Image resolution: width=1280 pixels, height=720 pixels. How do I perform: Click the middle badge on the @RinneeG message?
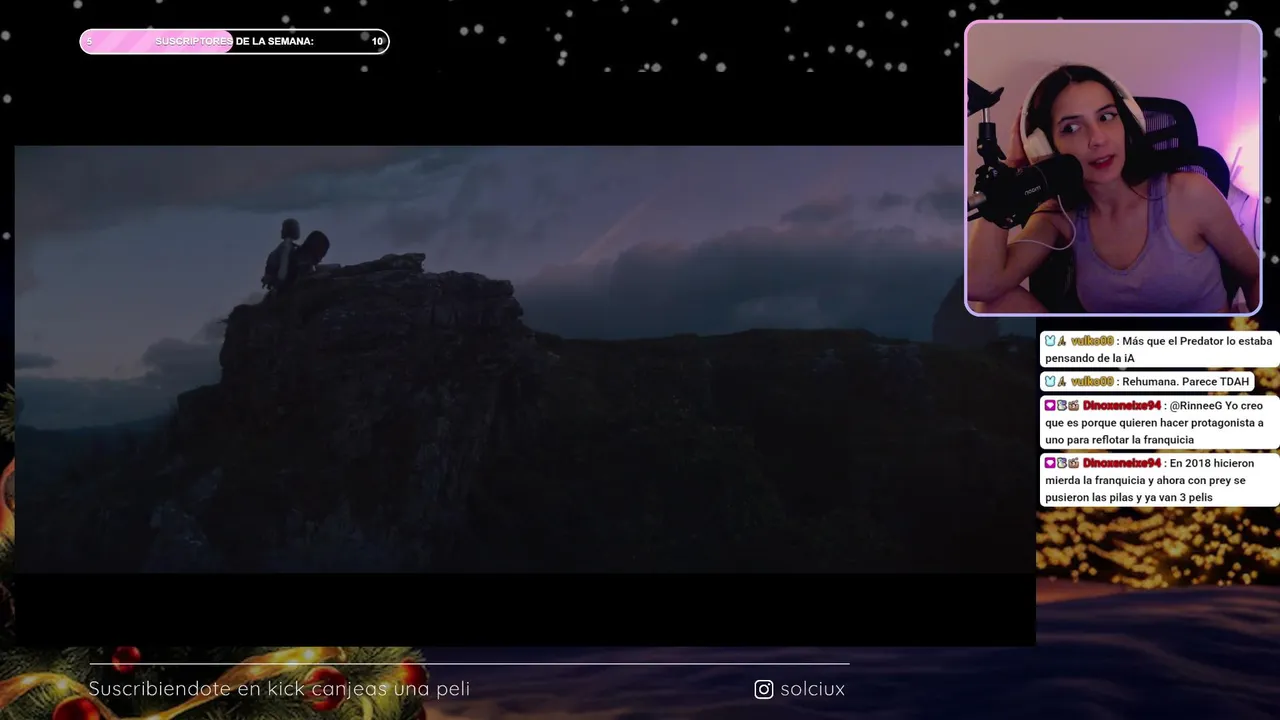point(1062,406)
